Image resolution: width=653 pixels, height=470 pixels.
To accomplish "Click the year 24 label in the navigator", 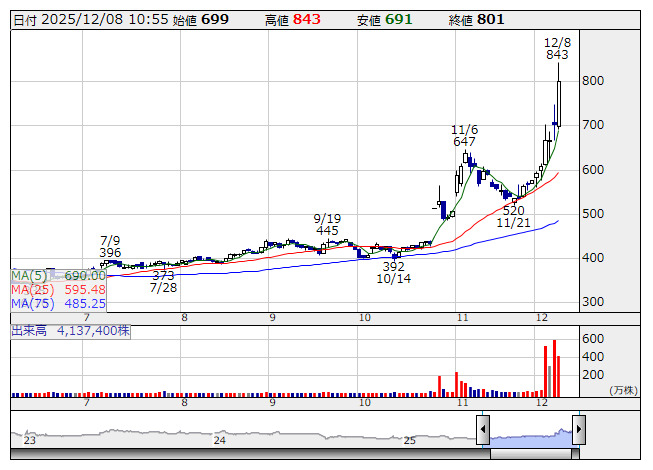I will click(220, 439).
